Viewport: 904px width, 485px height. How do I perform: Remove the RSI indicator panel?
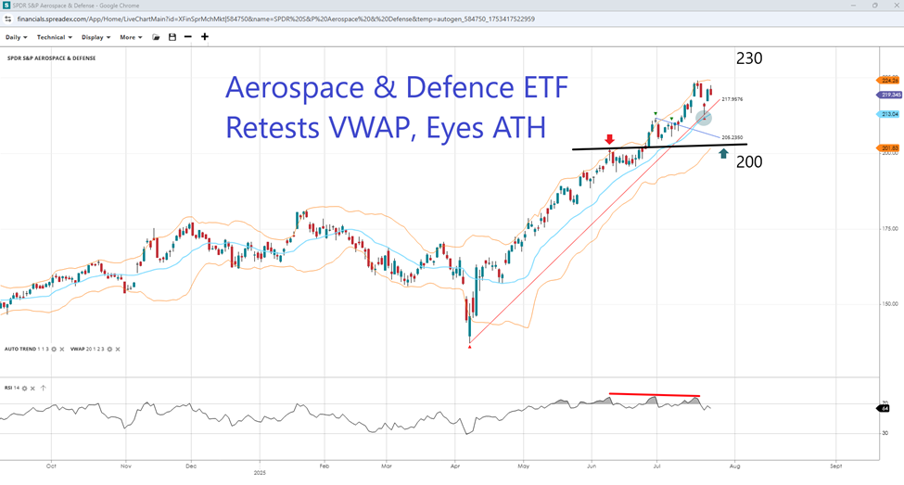[x=33, y=386]
